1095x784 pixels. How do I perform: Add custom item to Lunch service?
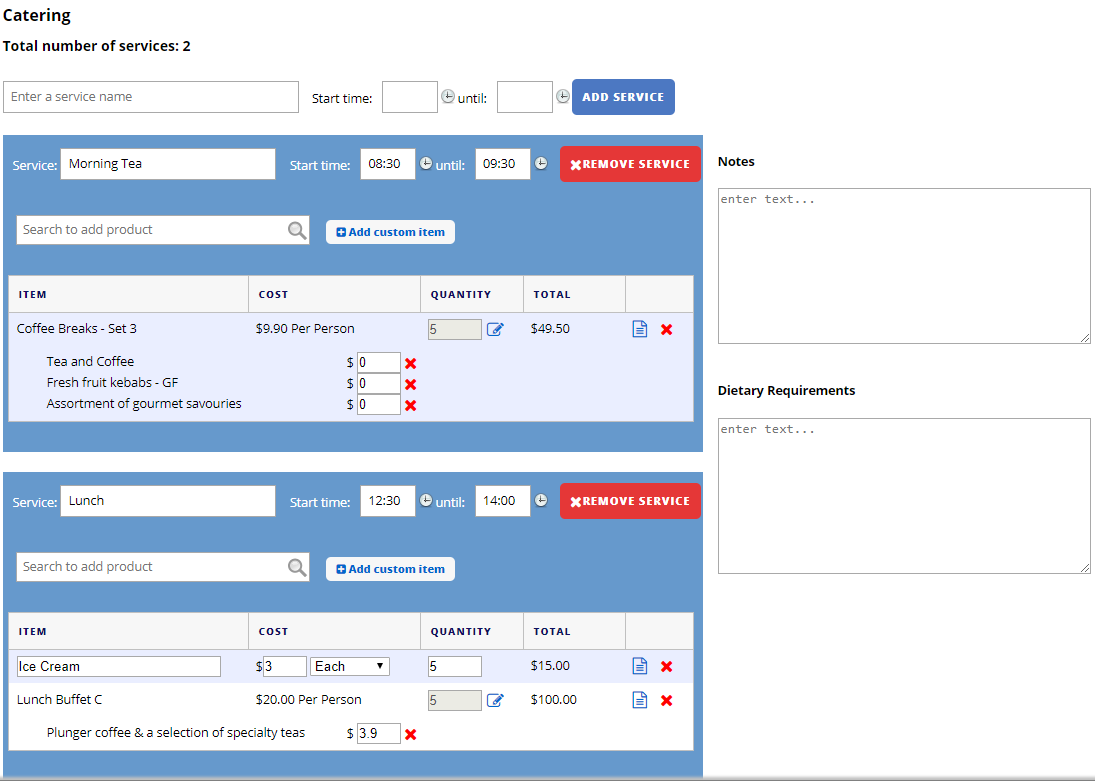click(390, 569)
